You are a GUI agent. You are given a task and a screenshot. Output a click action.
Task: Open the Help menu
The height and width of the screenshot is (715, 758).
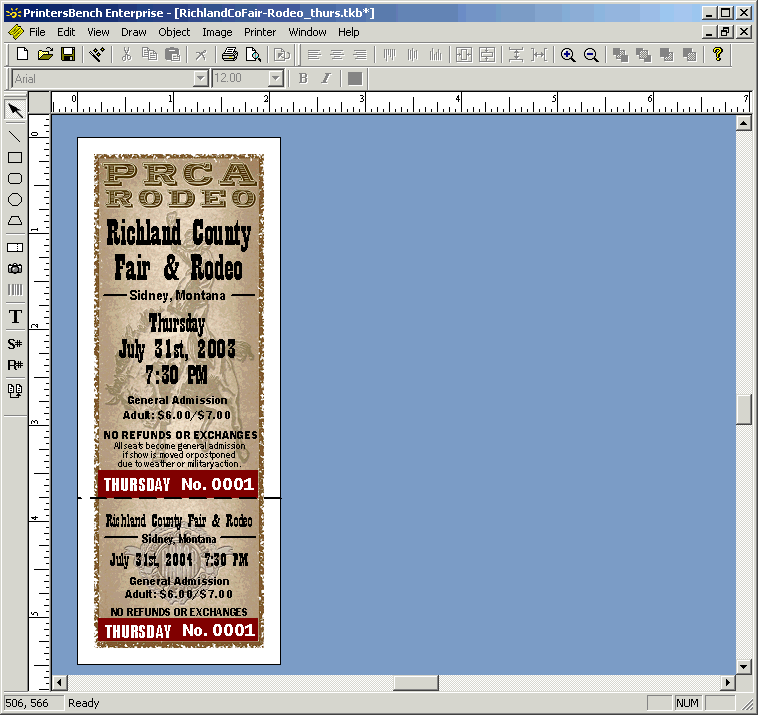(x=349, y=32)
